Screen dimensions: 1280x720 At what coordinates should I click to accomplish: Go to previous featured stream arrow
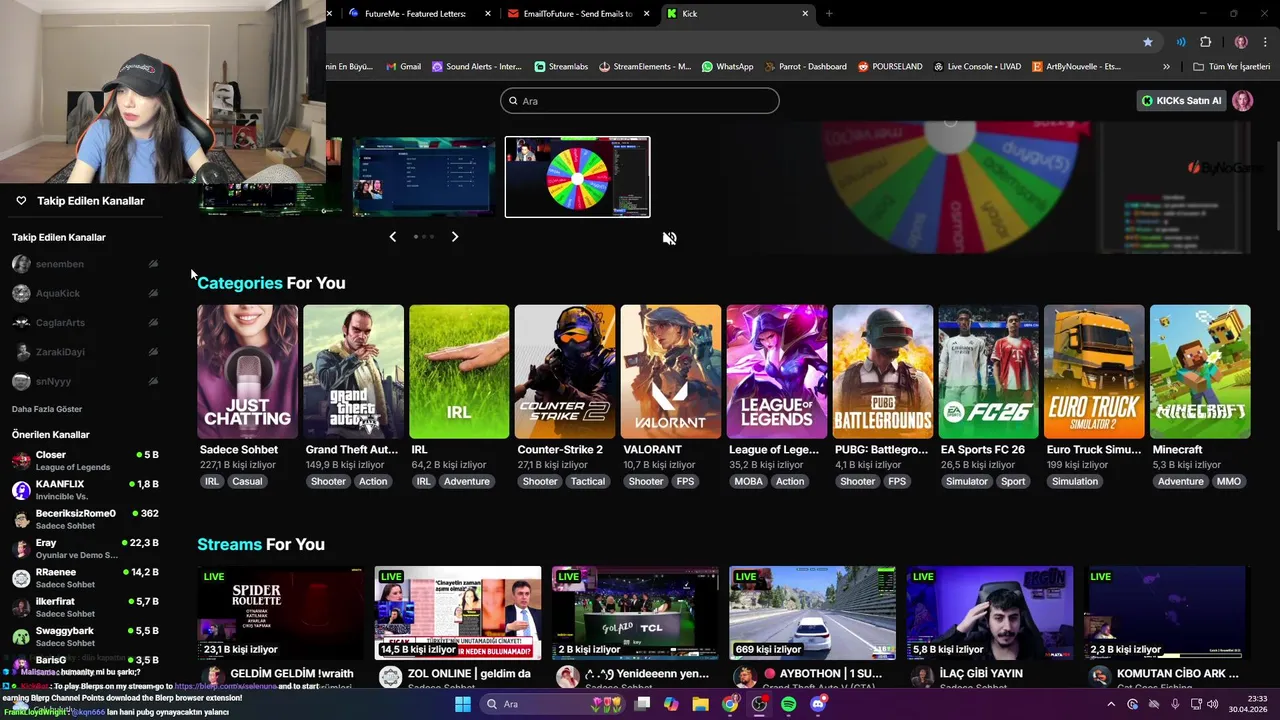tap(392, 237)
